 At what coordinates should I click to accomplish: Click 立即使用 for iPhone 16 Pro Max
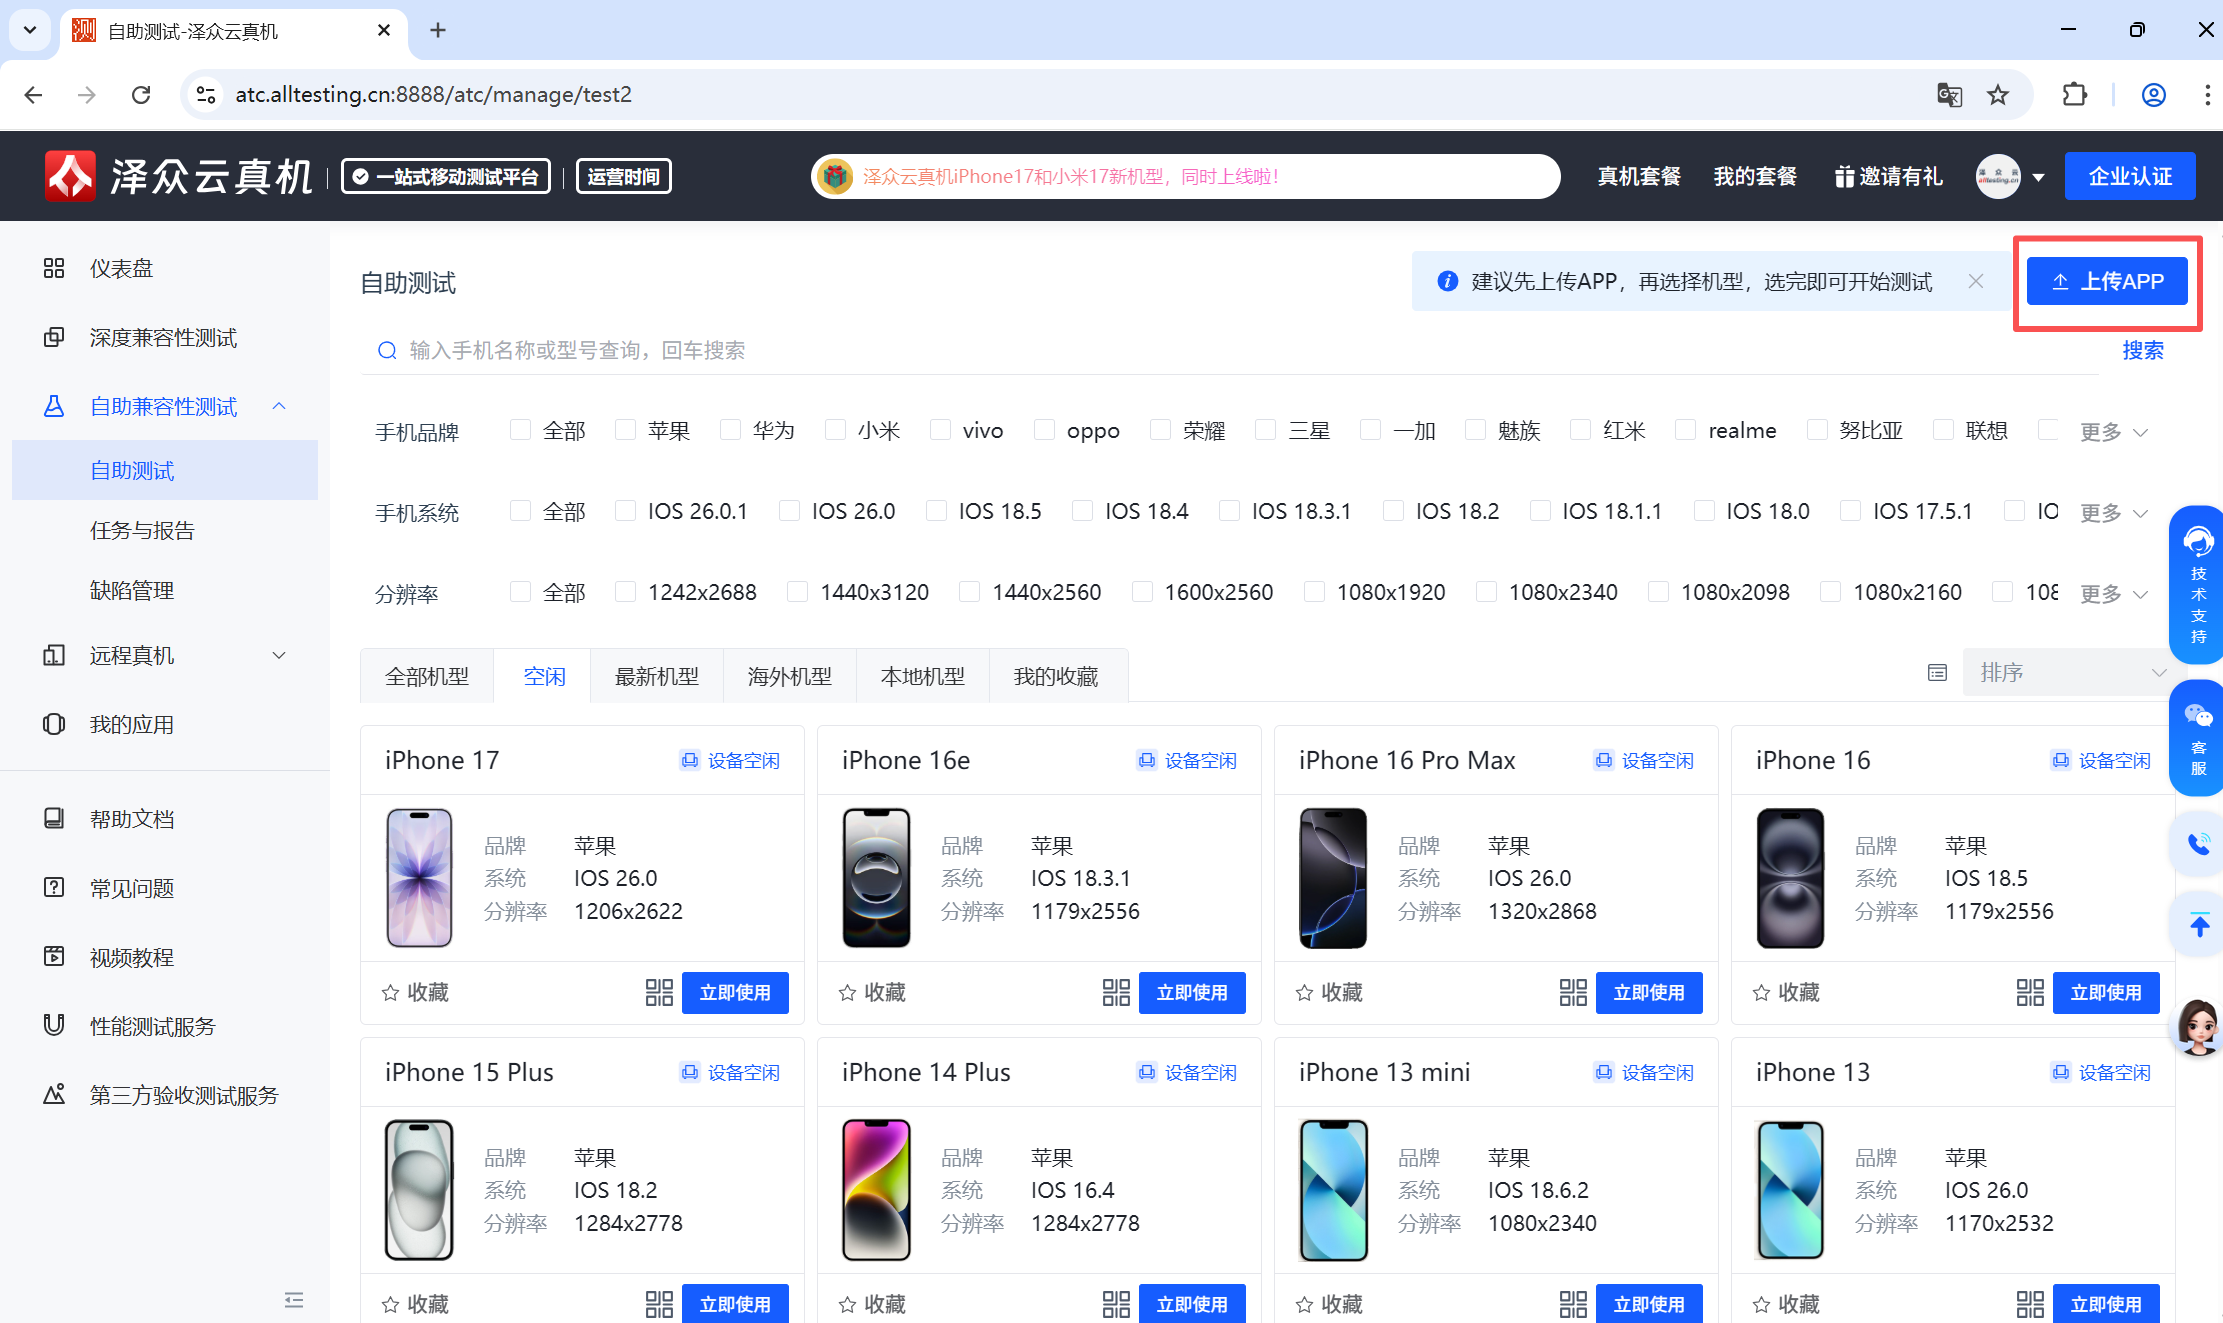(x=1648, y=992)
